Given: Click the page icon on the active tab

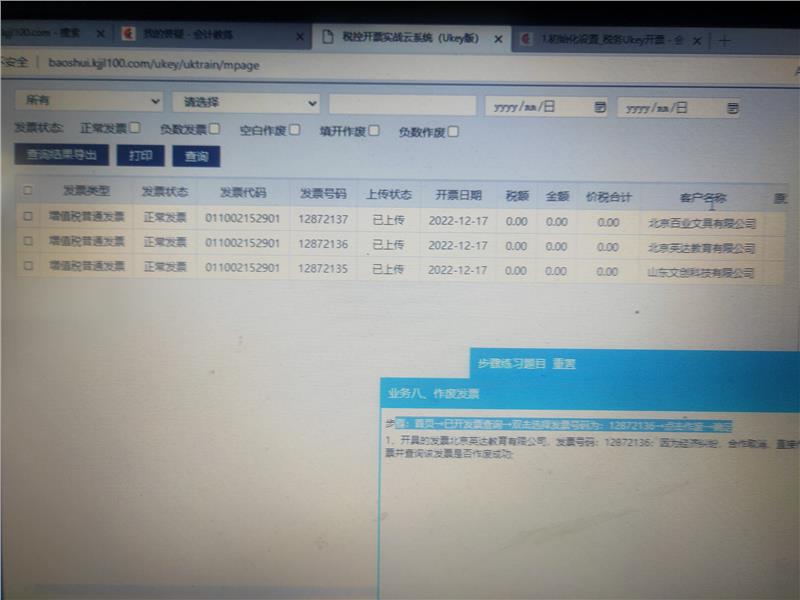Looking at the screenshot, I should 326,37.
